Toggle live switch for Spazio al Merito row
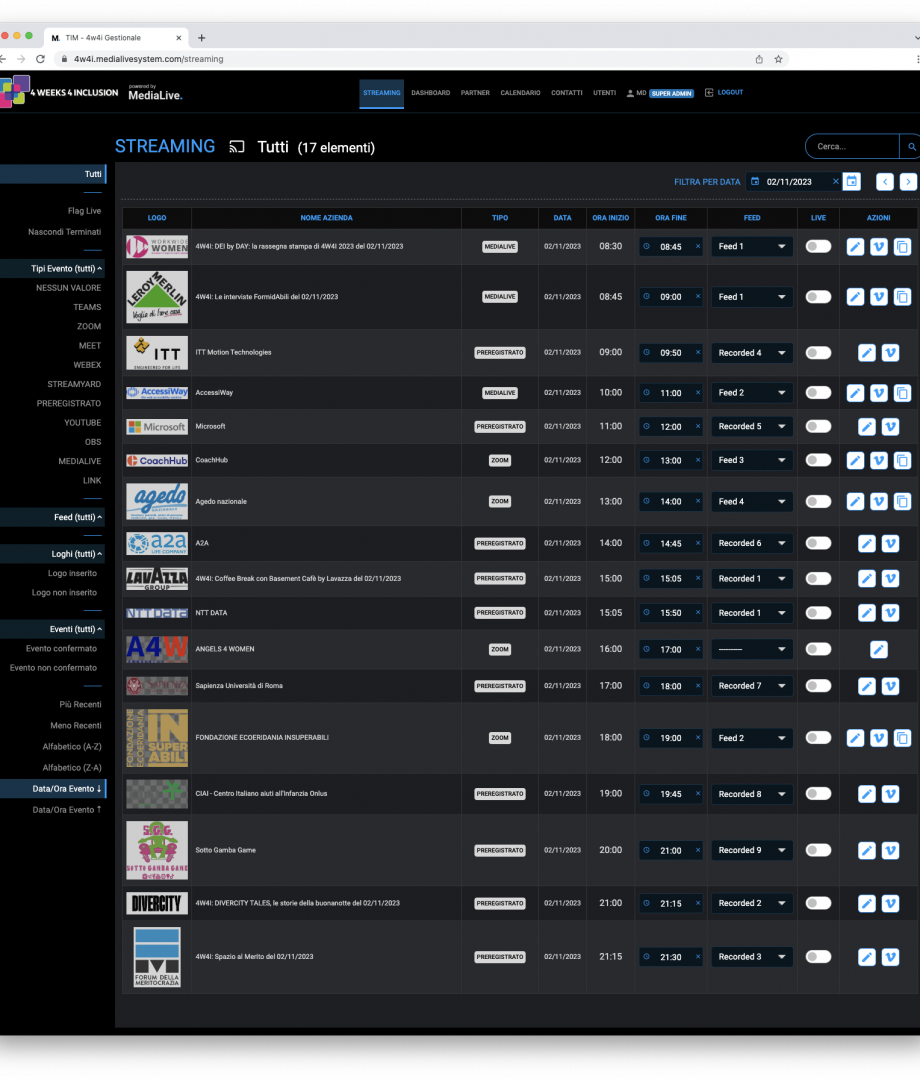The image size is (920, 1080). coord(818,957)
